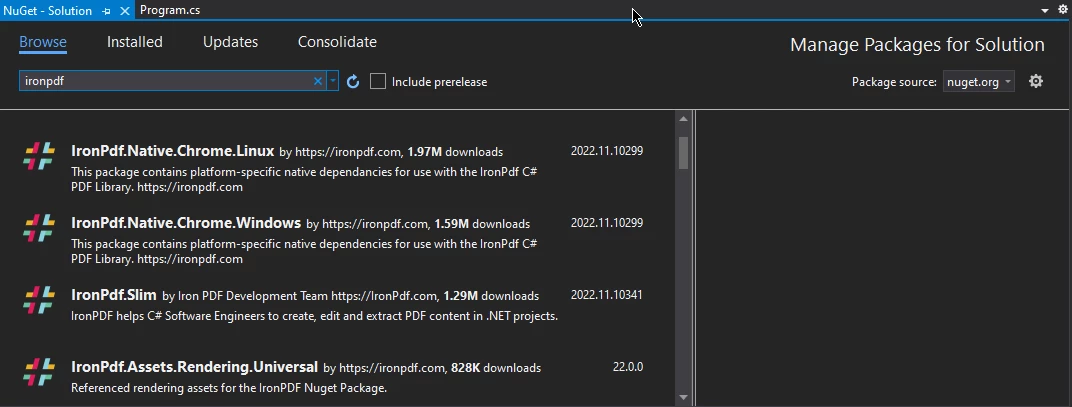
Task: Open tab well settings gear icon
Action: 1063,10
